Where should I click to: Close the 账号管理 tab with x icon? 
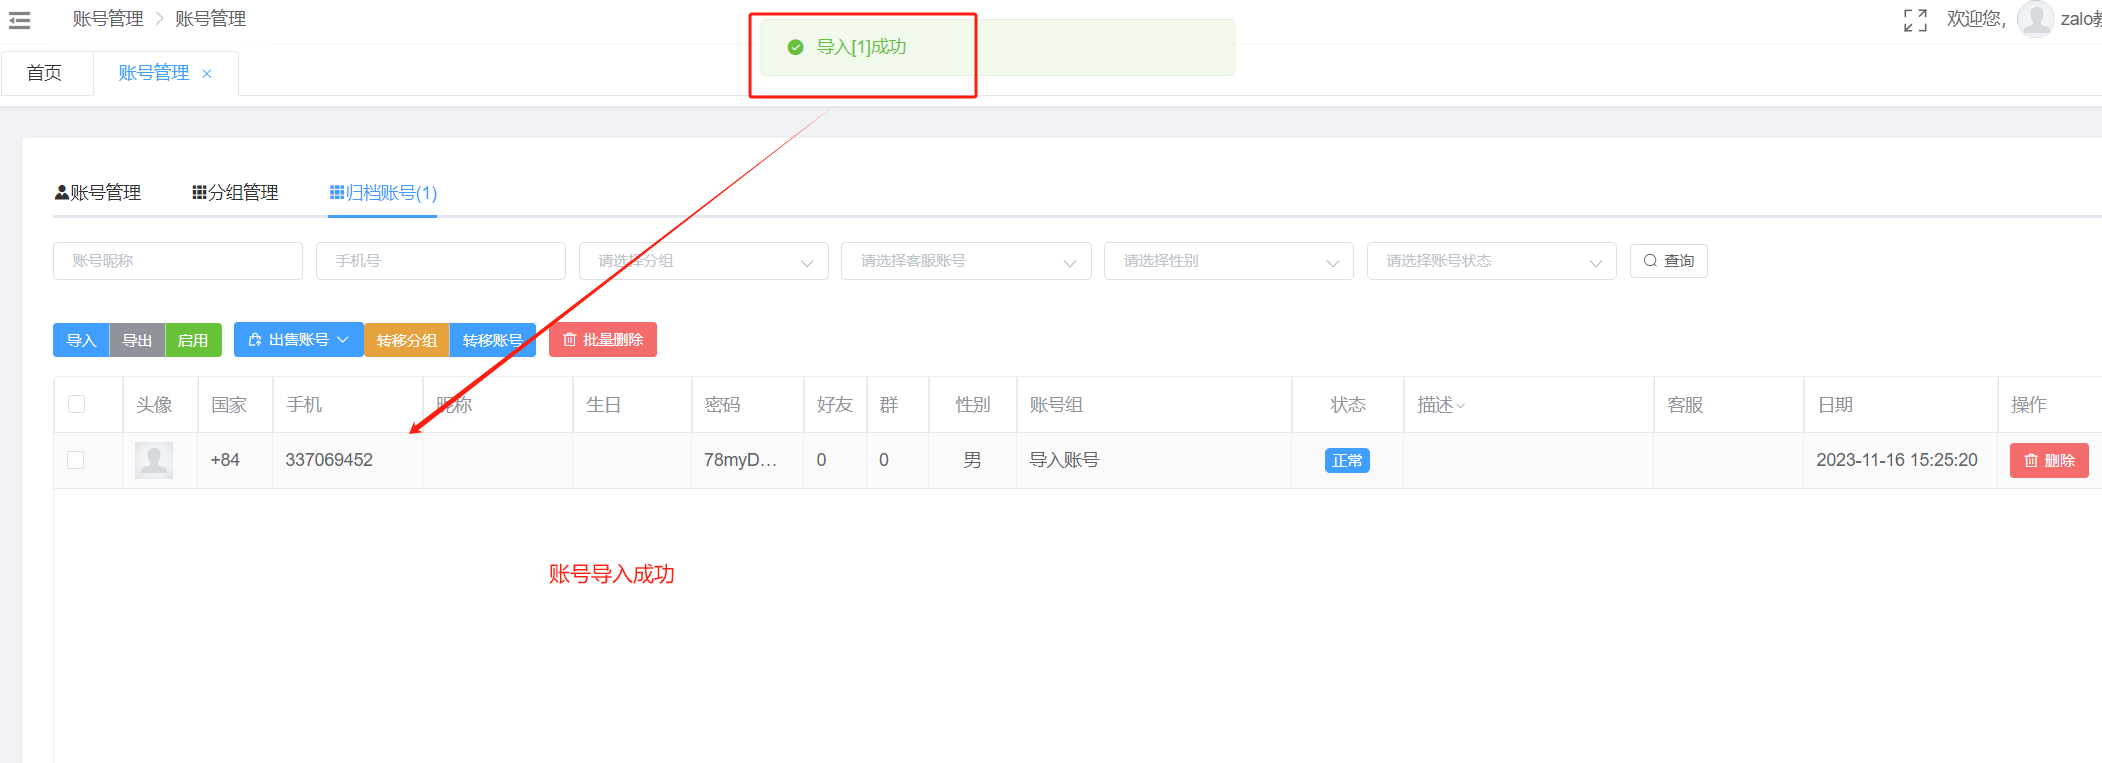[x=207, y=74]
